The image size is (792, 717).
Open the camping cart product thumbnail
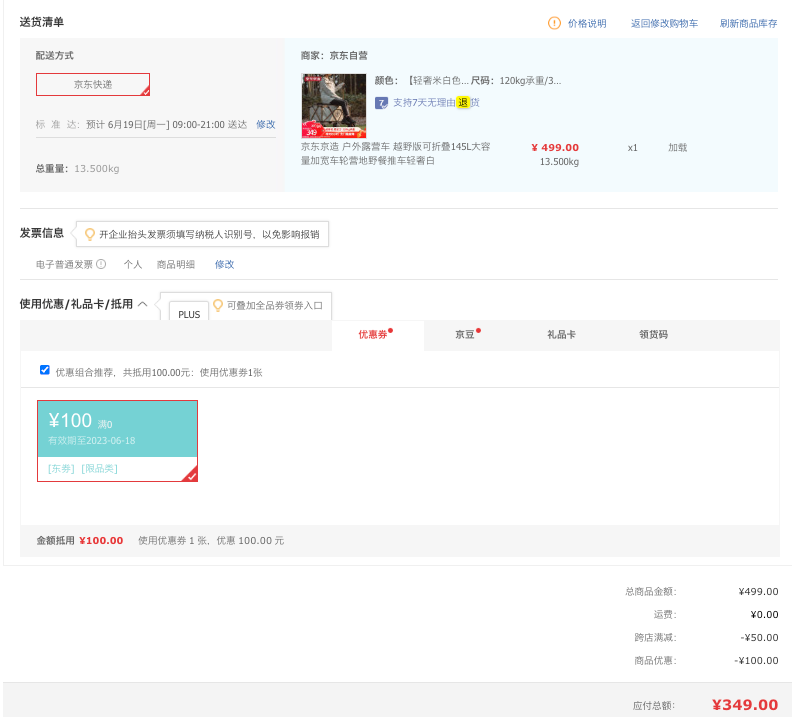(x=334, y=106)
